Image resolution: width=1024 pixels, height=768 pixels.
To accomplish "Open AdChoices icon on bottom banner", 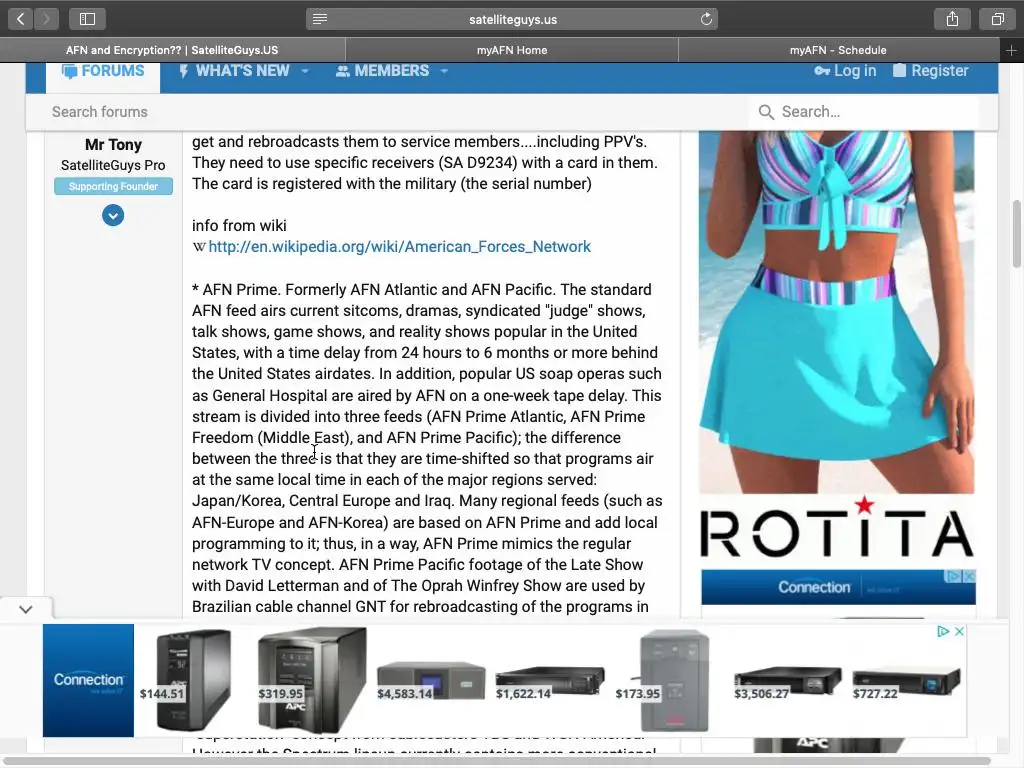I will tap(942, 632).
